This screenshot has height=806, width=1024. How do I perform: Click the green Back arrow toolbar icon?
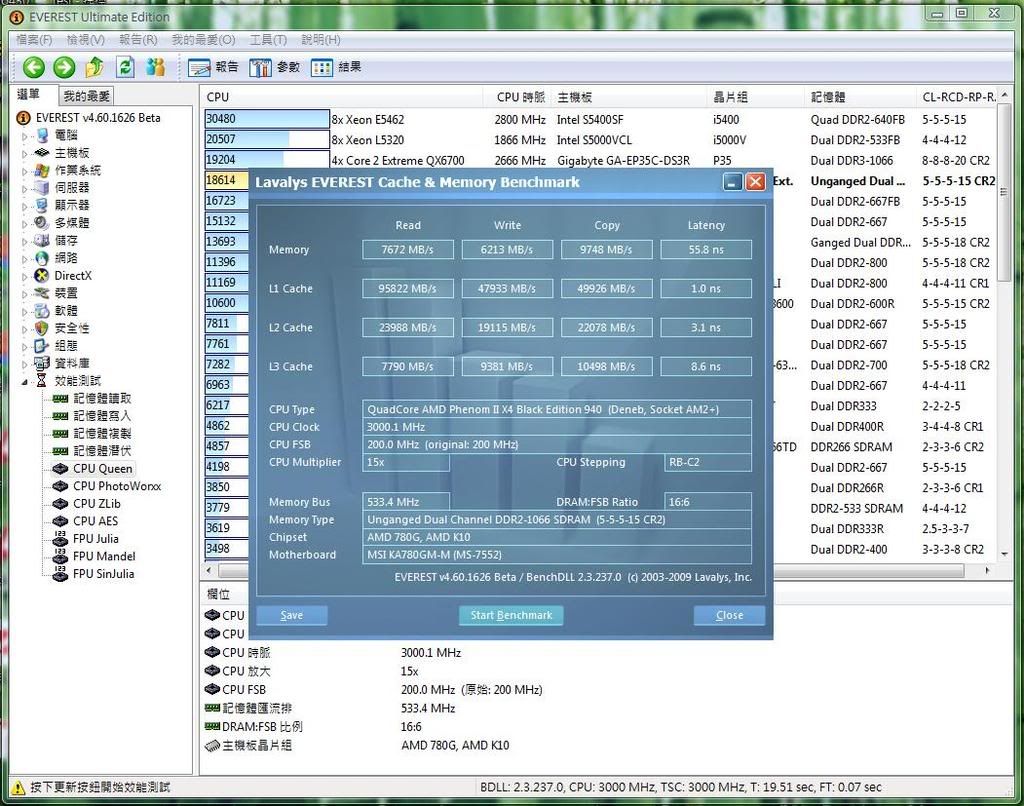[34, 67]
